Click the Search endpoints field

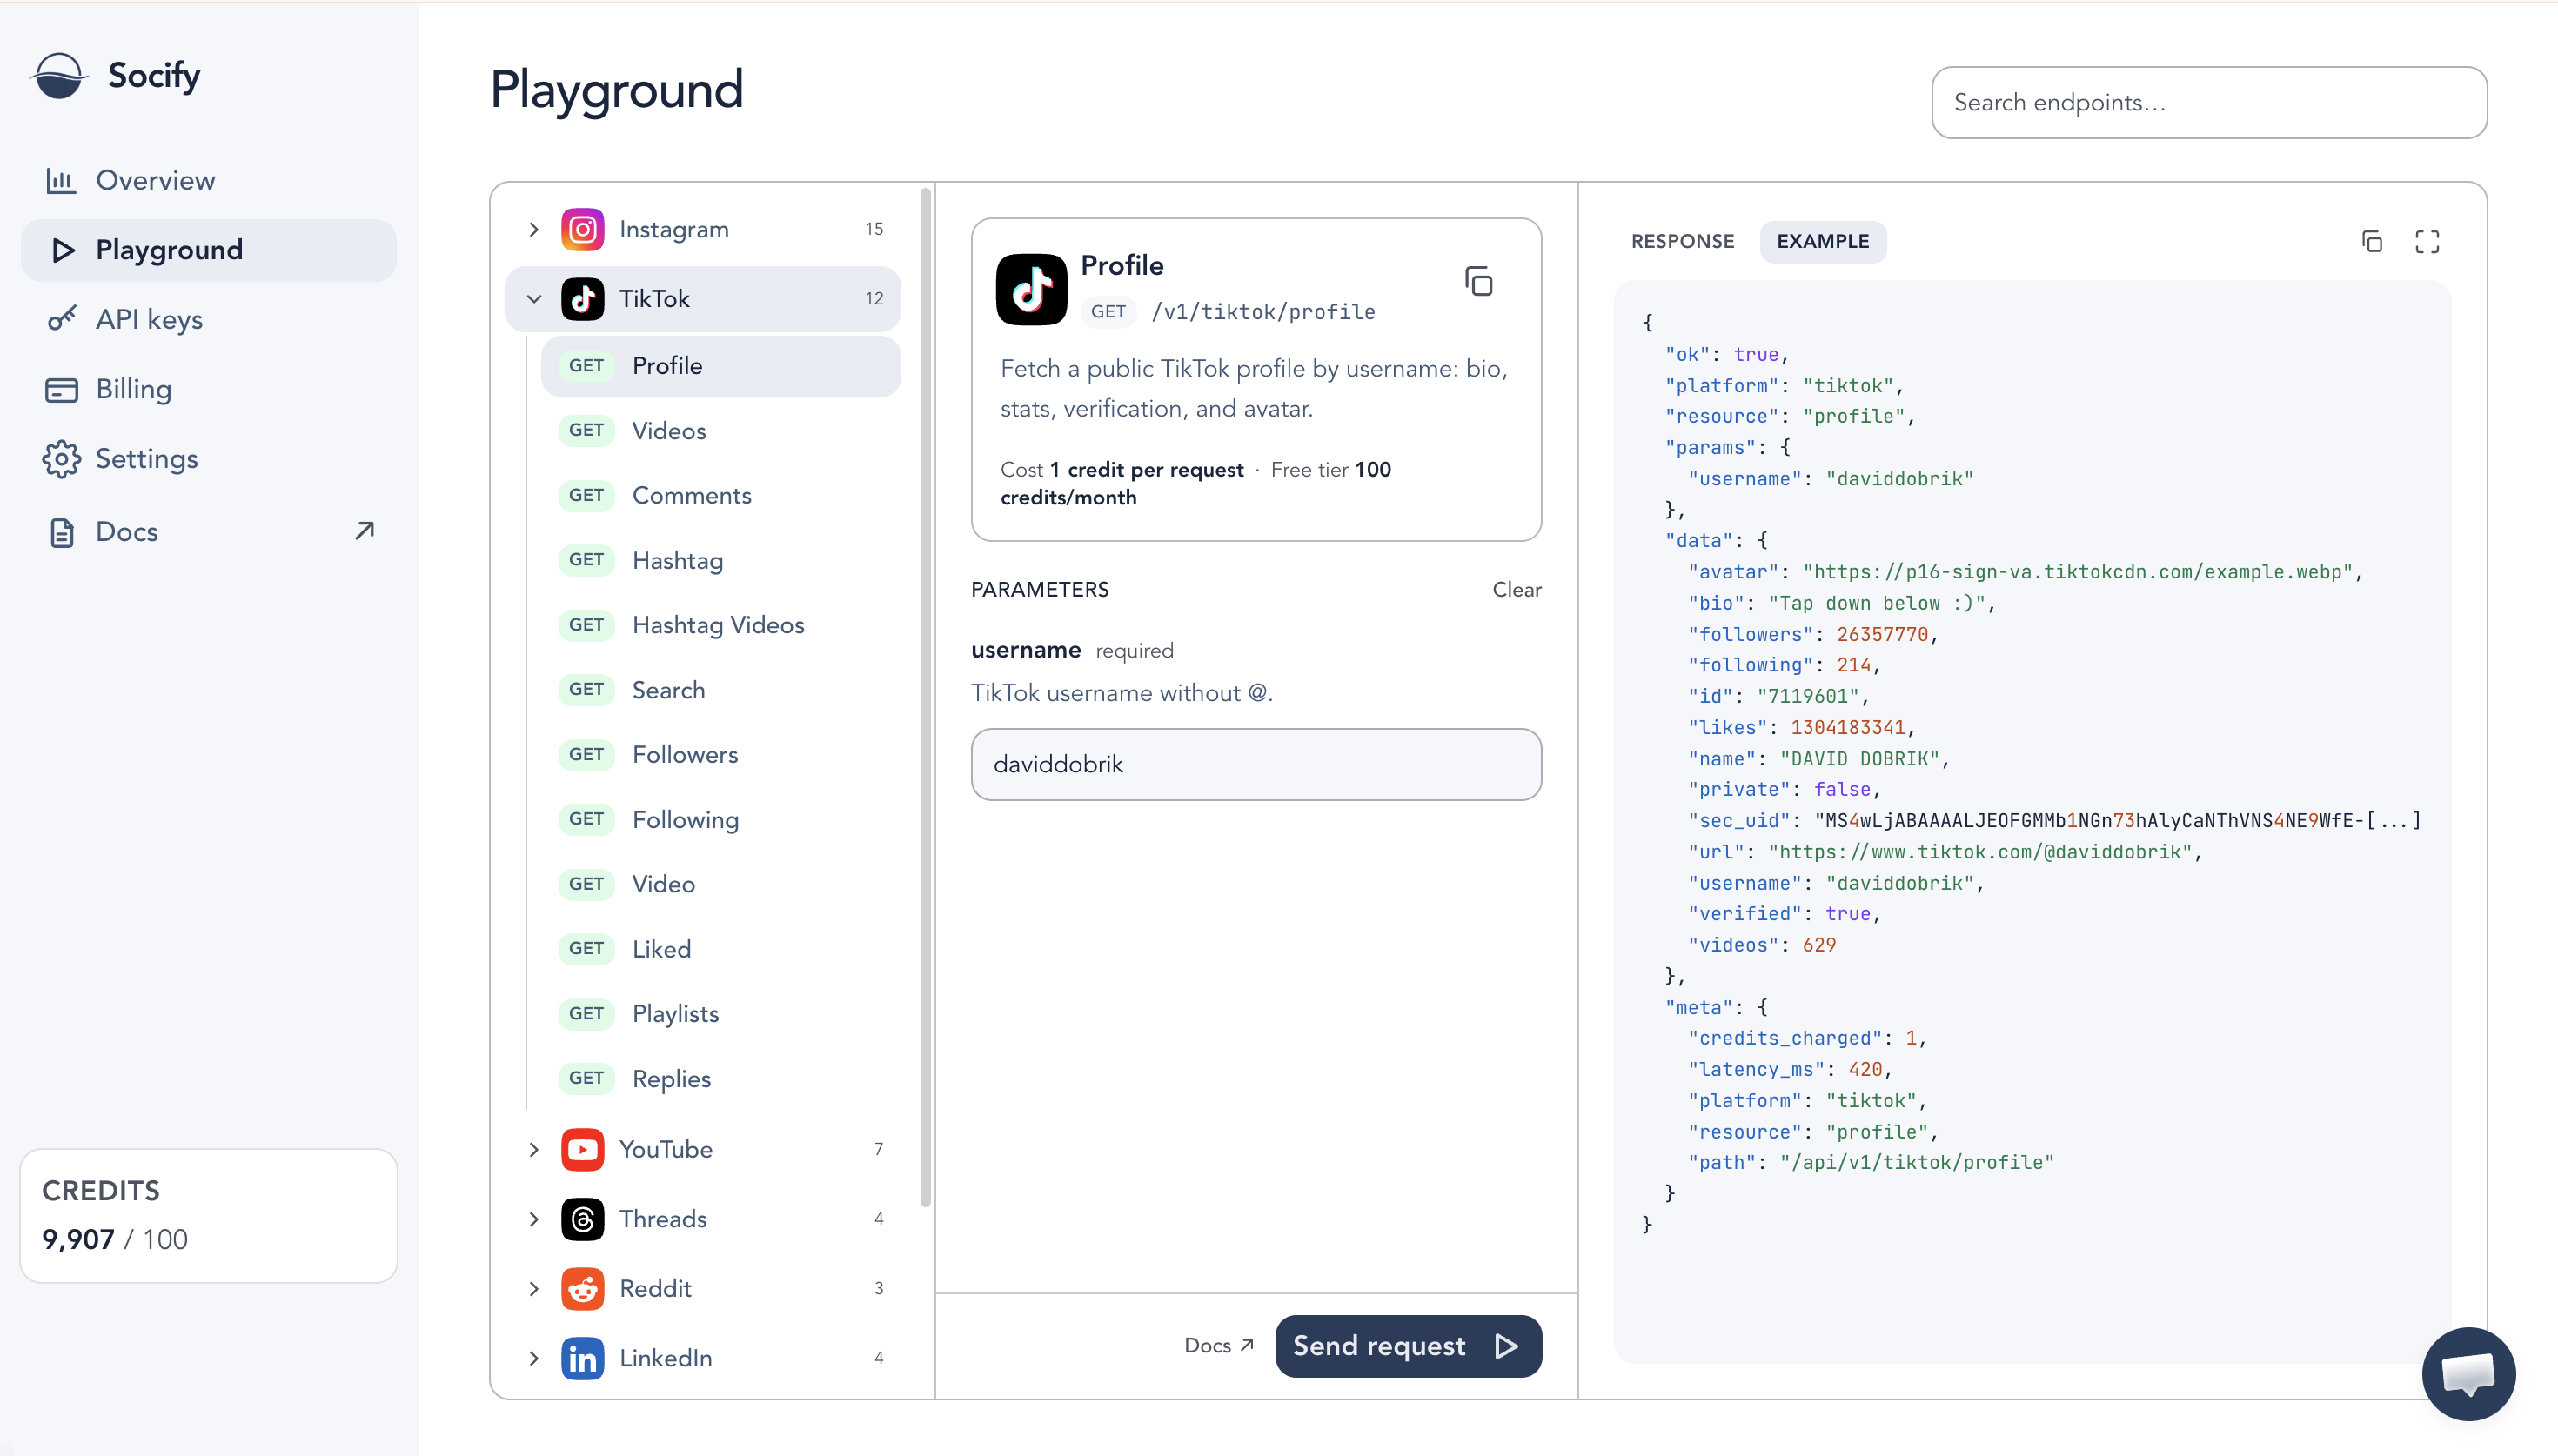click(x=2208, y=102)
